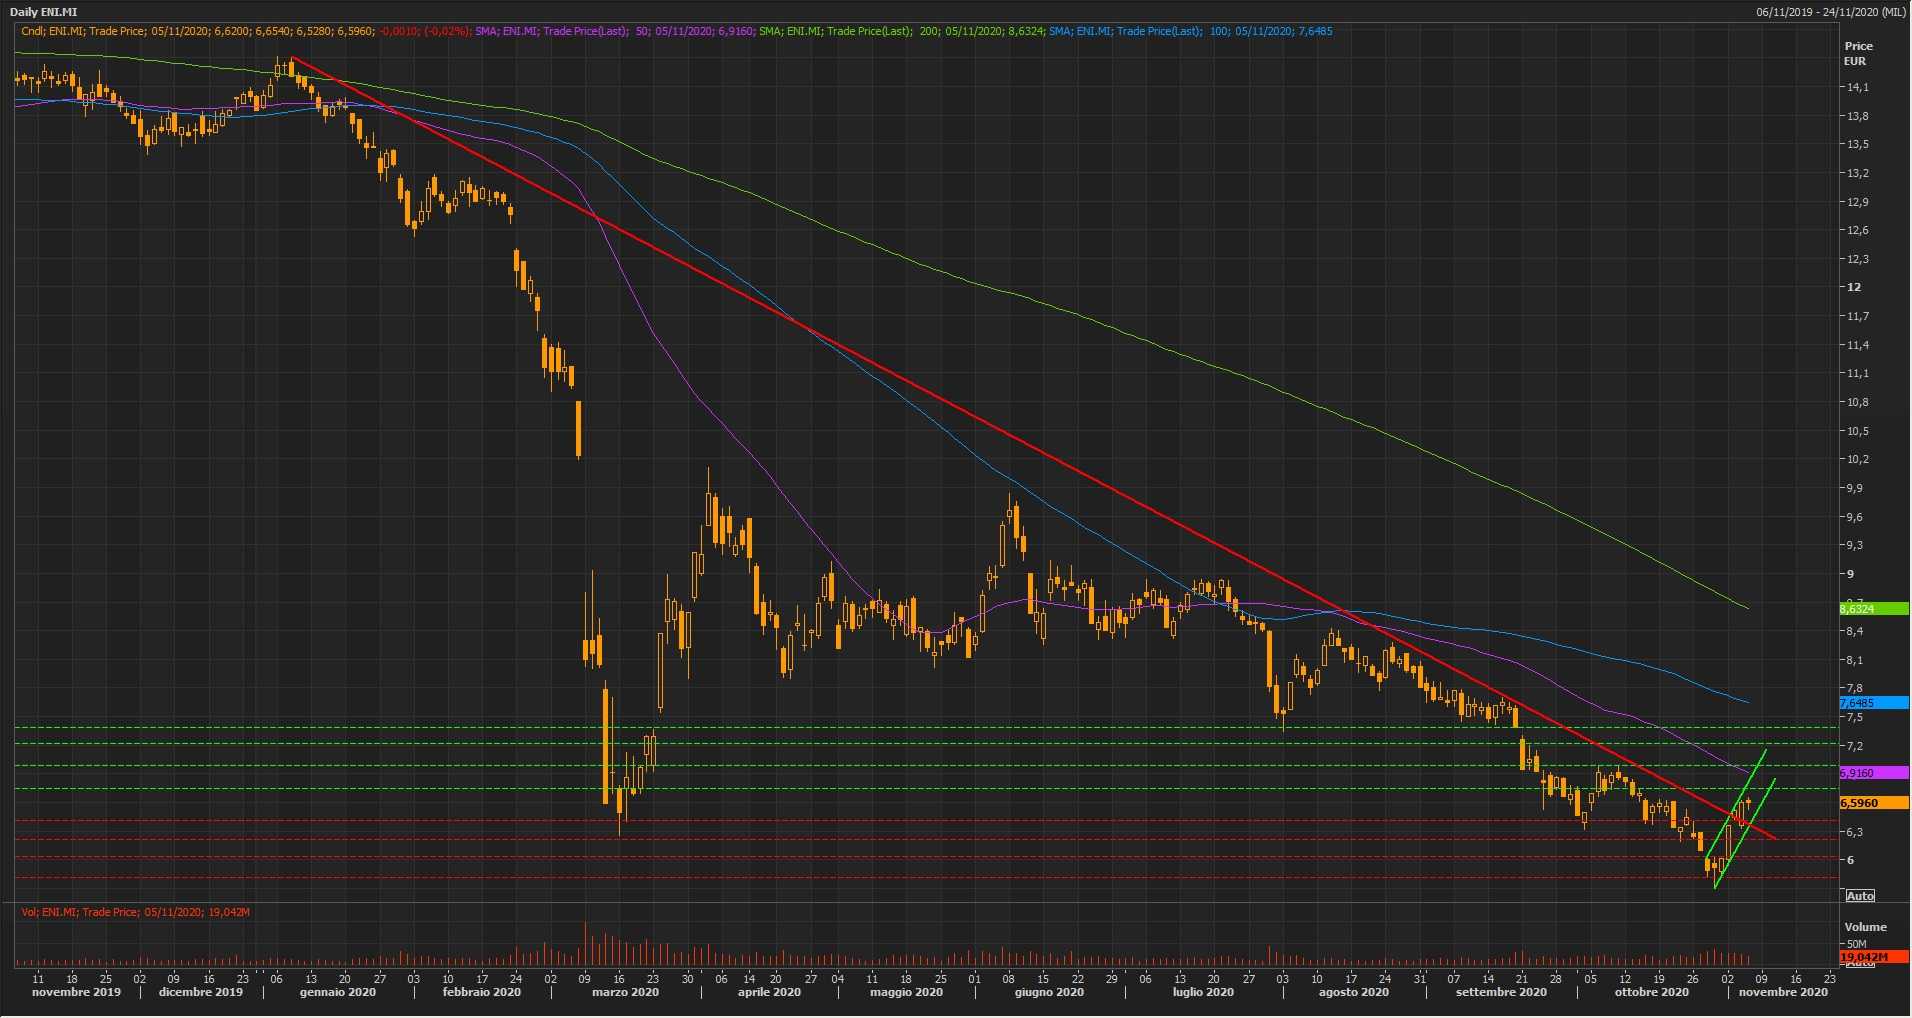This screenshot has width=1912, height=1018.
Task: Click the giugno 2020 month label
Action: tap(1049, 993)
